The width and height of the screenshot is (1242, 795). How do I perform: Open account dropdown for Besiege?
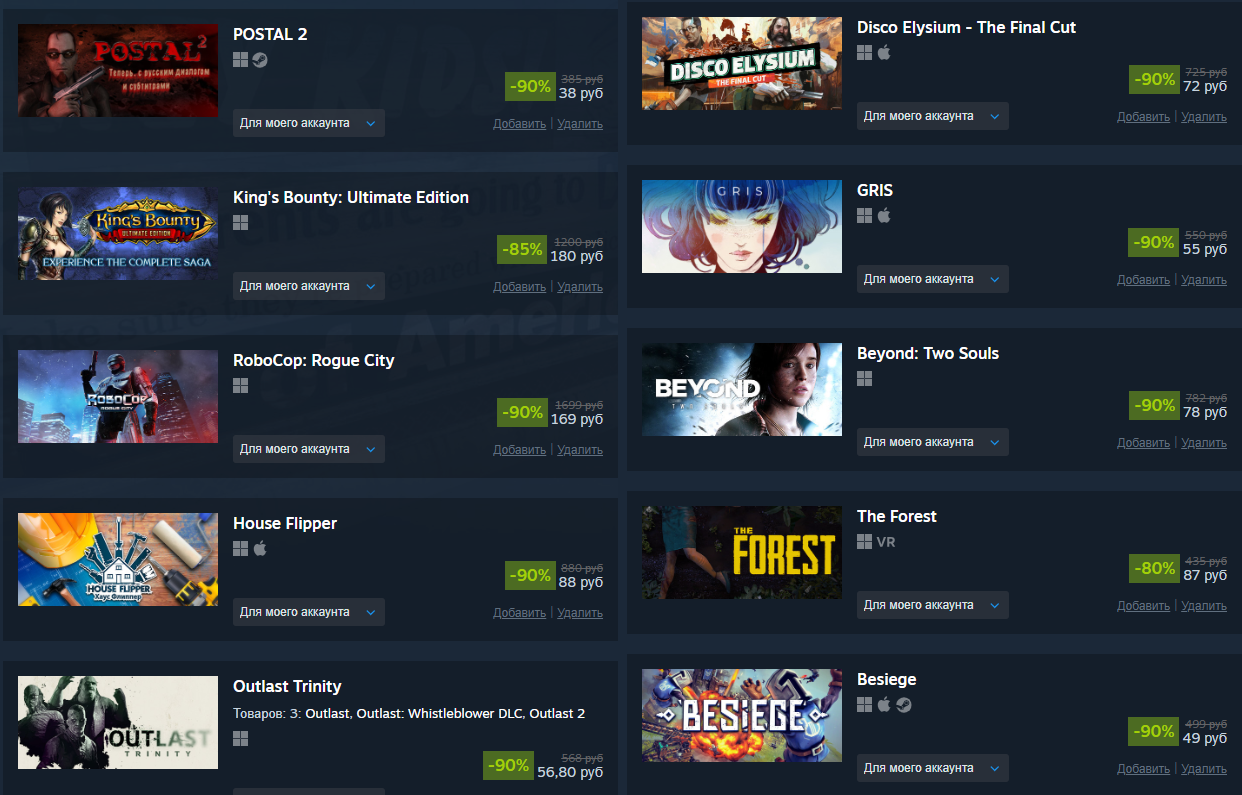point(933,768)
